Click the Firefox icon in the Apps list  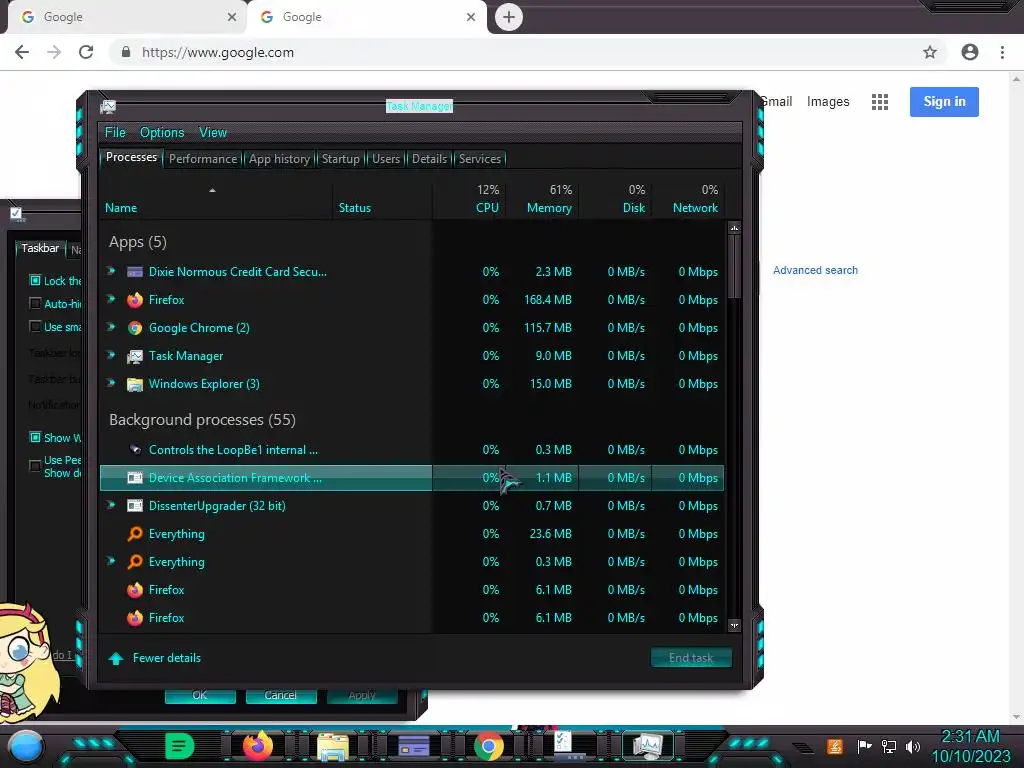(x=135, y=300)
